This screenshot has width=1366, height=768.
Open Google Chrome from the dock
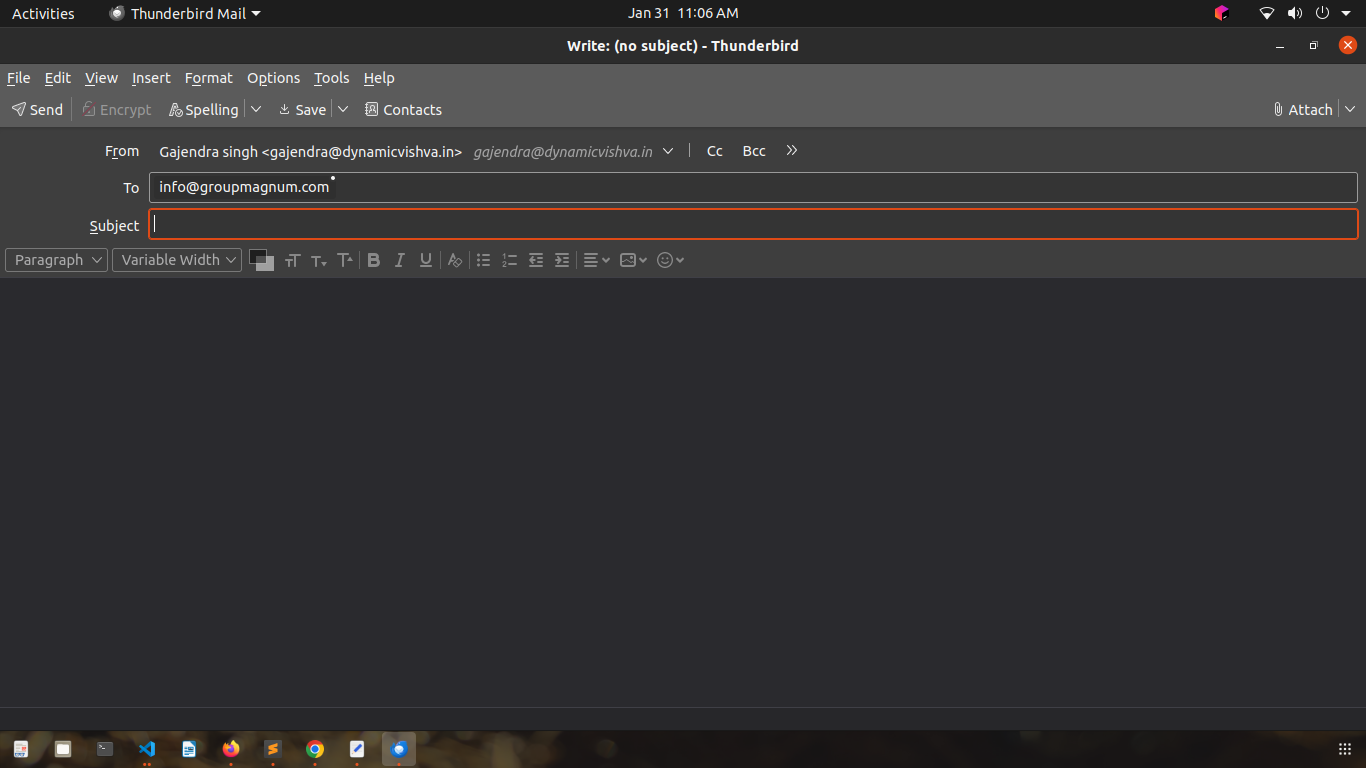tap(315, 749)
